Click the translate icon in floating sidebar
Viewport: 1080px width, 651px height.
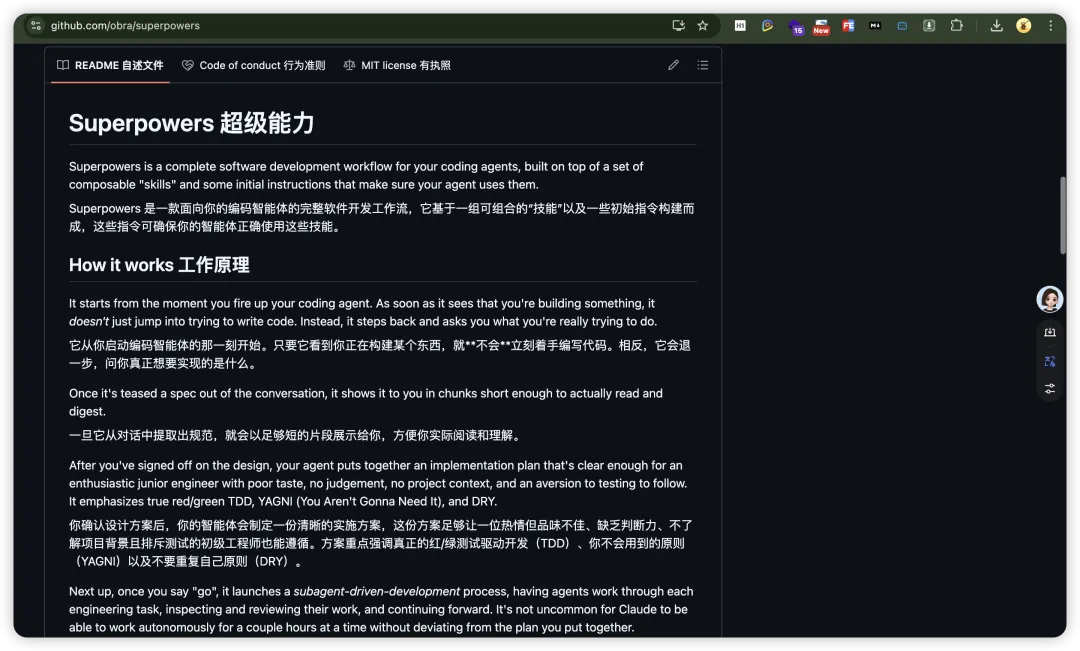click(x=1050, y=361)
